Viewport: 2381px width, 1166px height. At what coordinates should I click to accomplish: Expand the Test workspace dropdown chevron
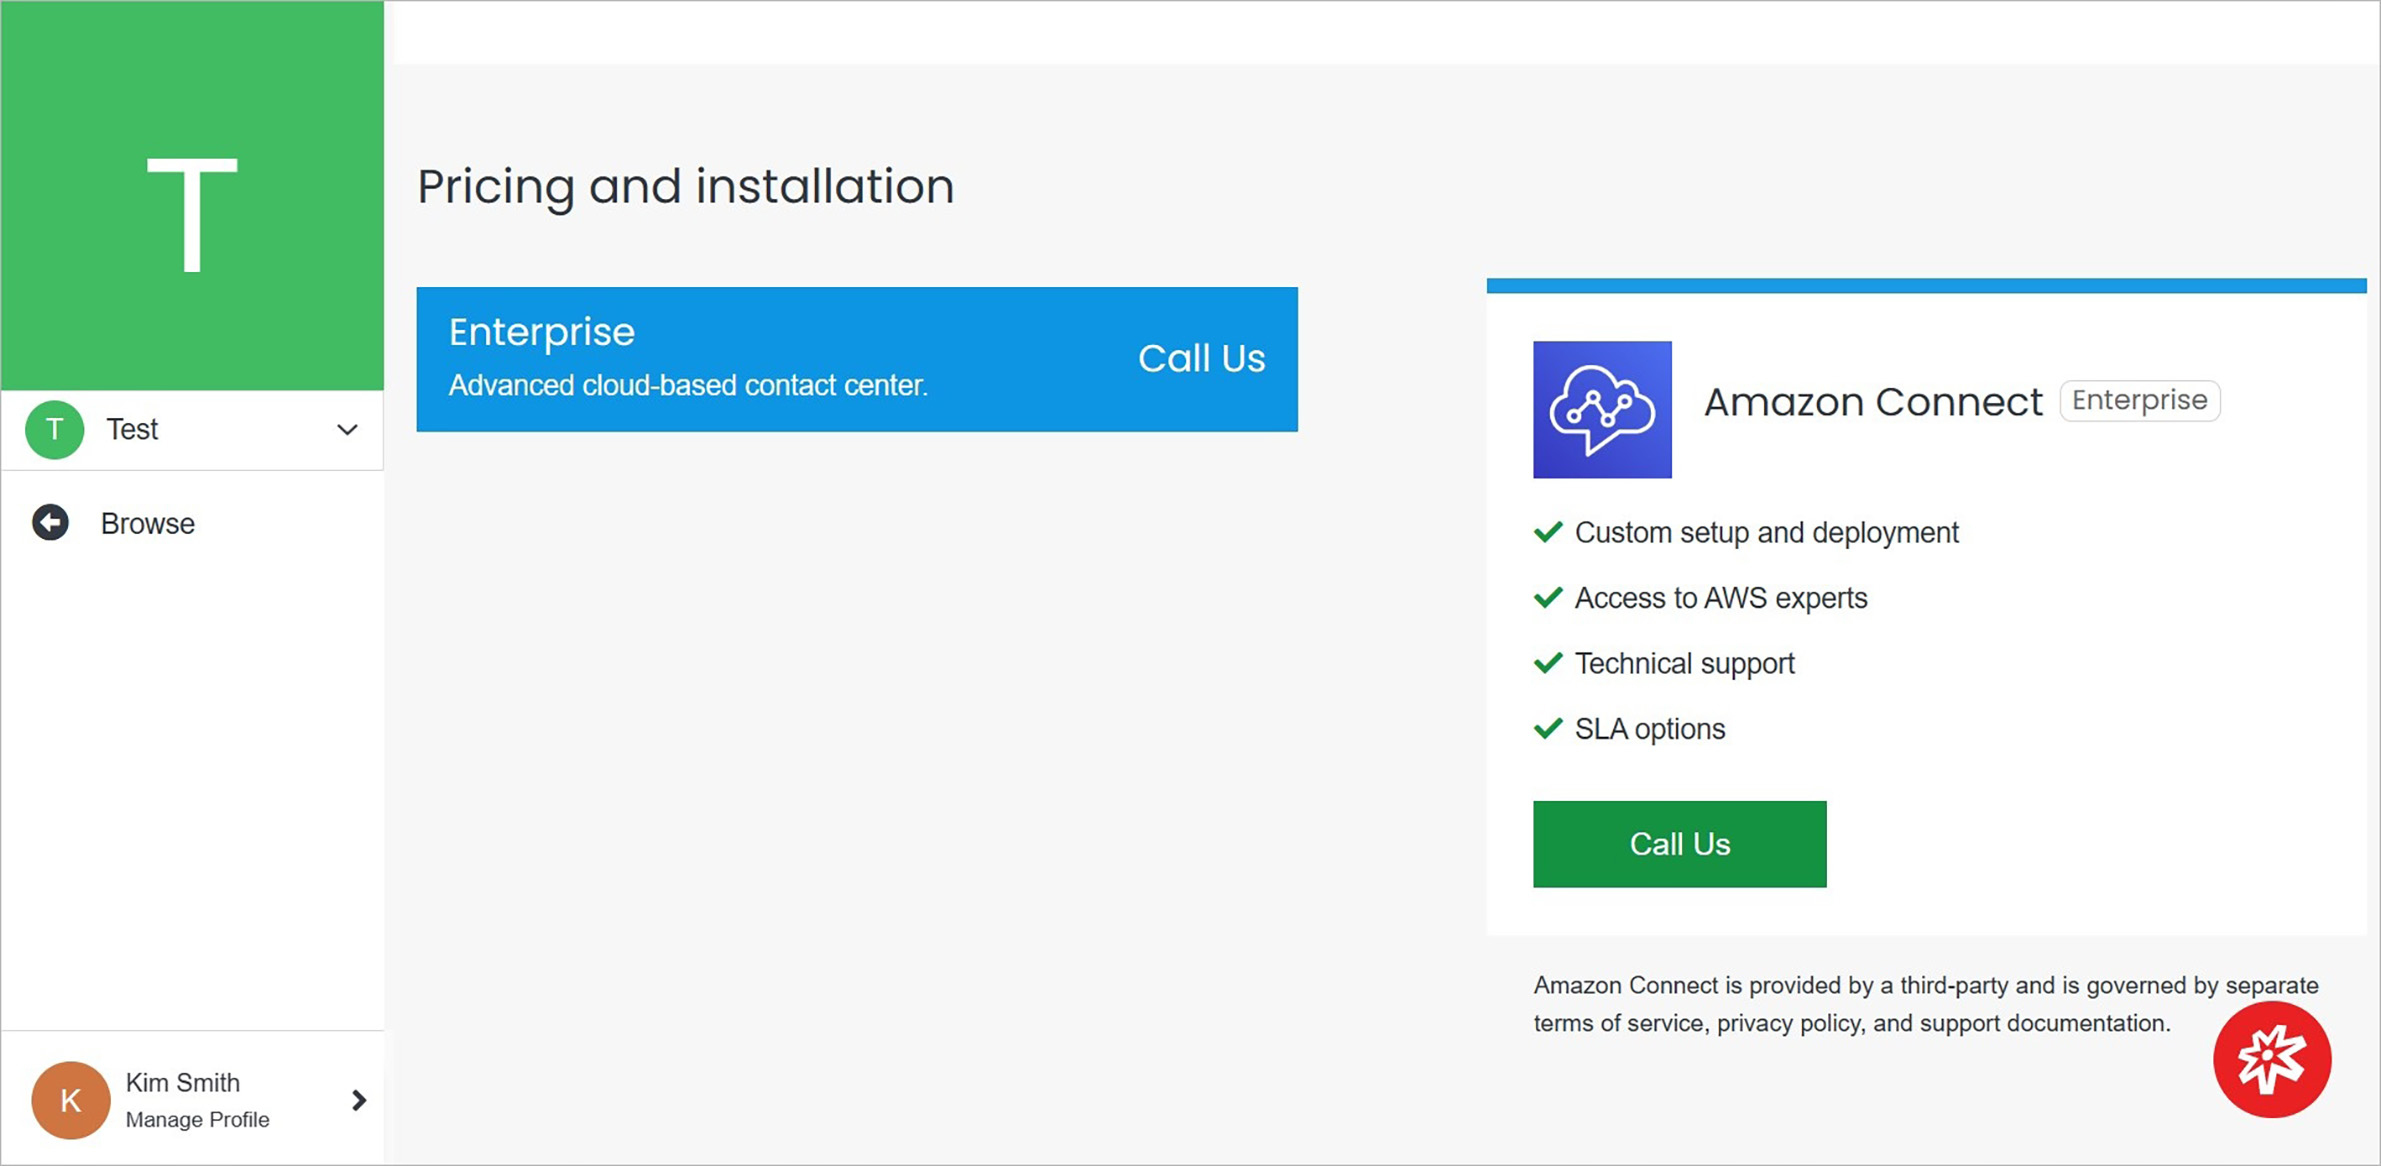pyautogui.click(x=347, y=430)
